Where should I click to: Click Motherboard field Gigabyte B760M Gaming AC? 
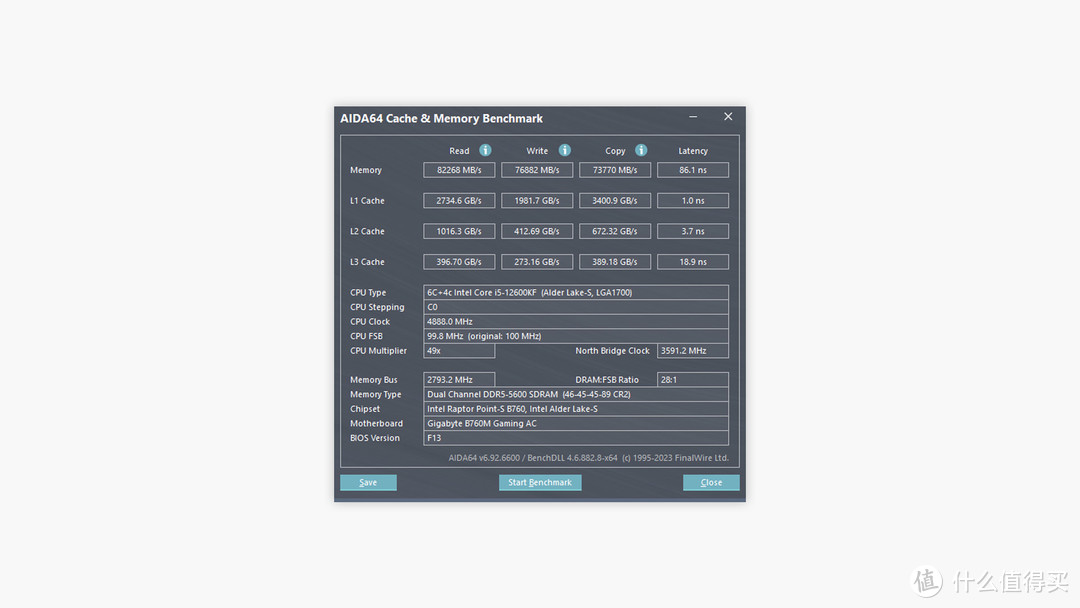click(x=576, y=423)
